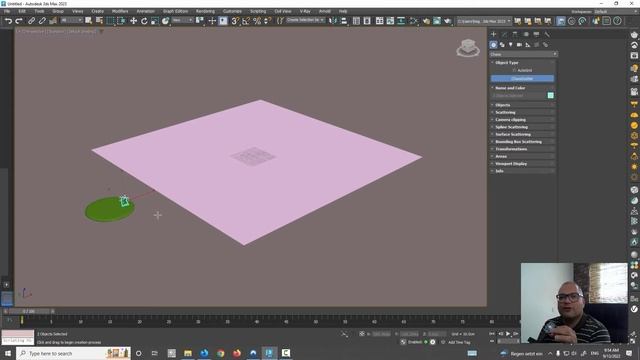Expand the Transformations rollout
The width and height of the screenshot is (640, 360).
click(x=523, y=149)
